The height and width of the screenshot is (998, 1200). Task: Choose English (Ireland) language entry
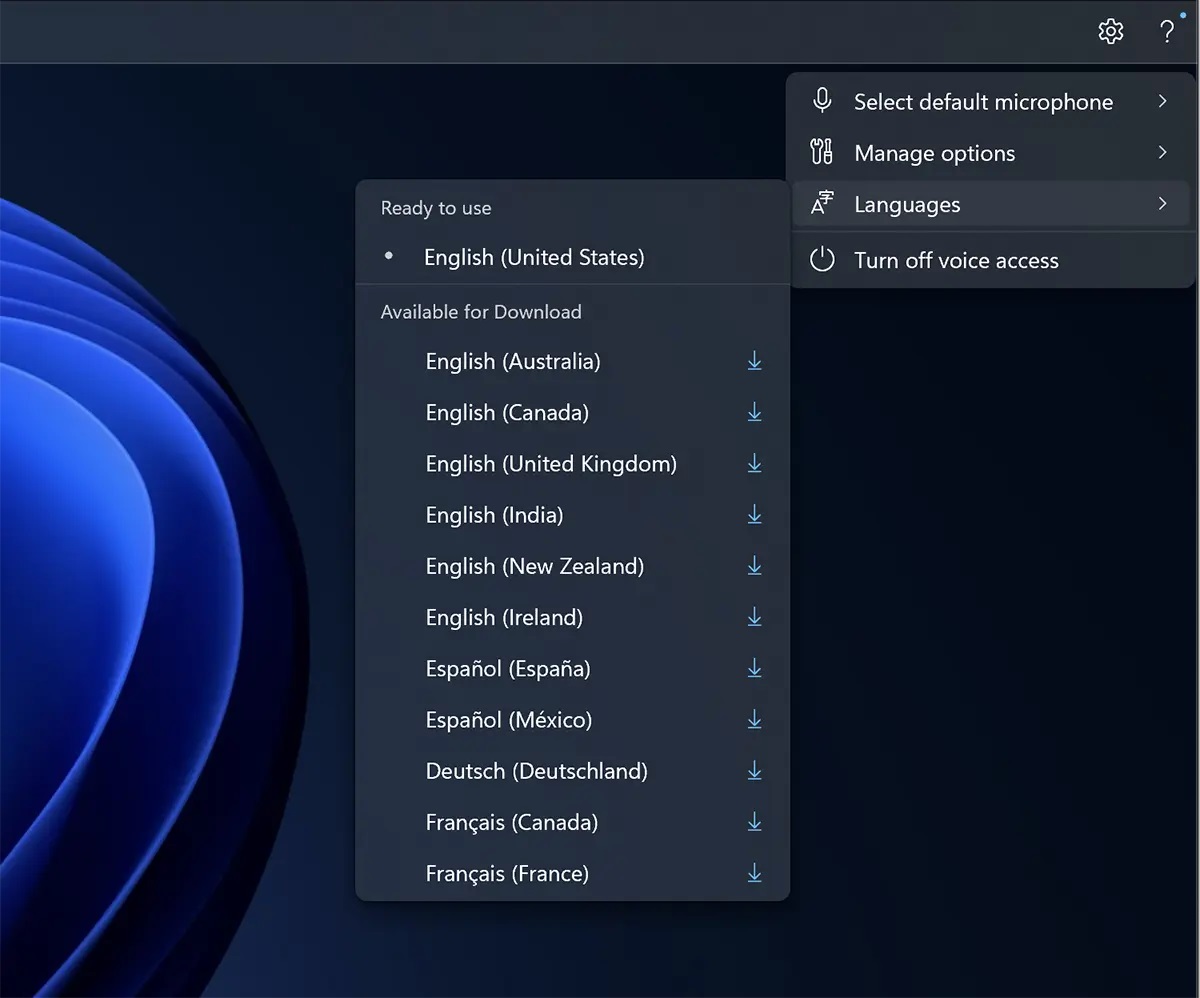(504, 618)
